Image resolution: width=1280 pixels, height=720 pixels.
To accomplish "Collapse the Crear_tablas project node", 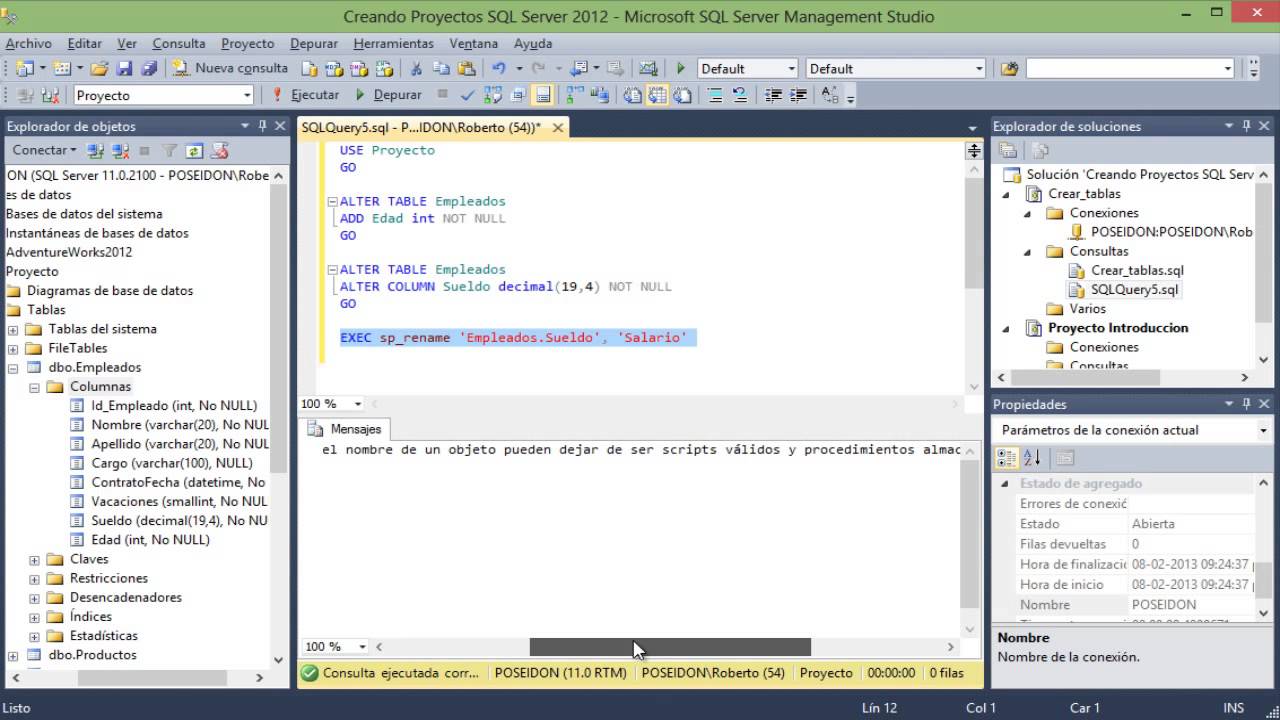I will [1008, 194].
